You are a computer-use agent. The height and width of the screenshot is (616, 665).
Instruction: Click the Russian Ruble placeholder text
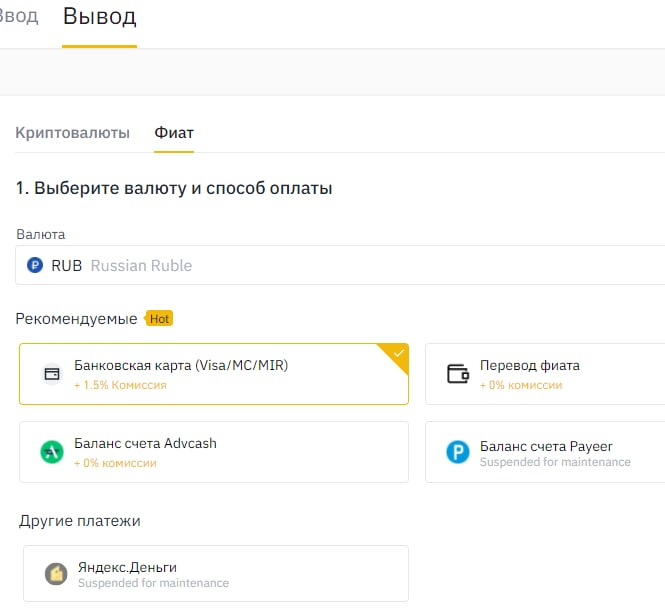coord(141,266)
